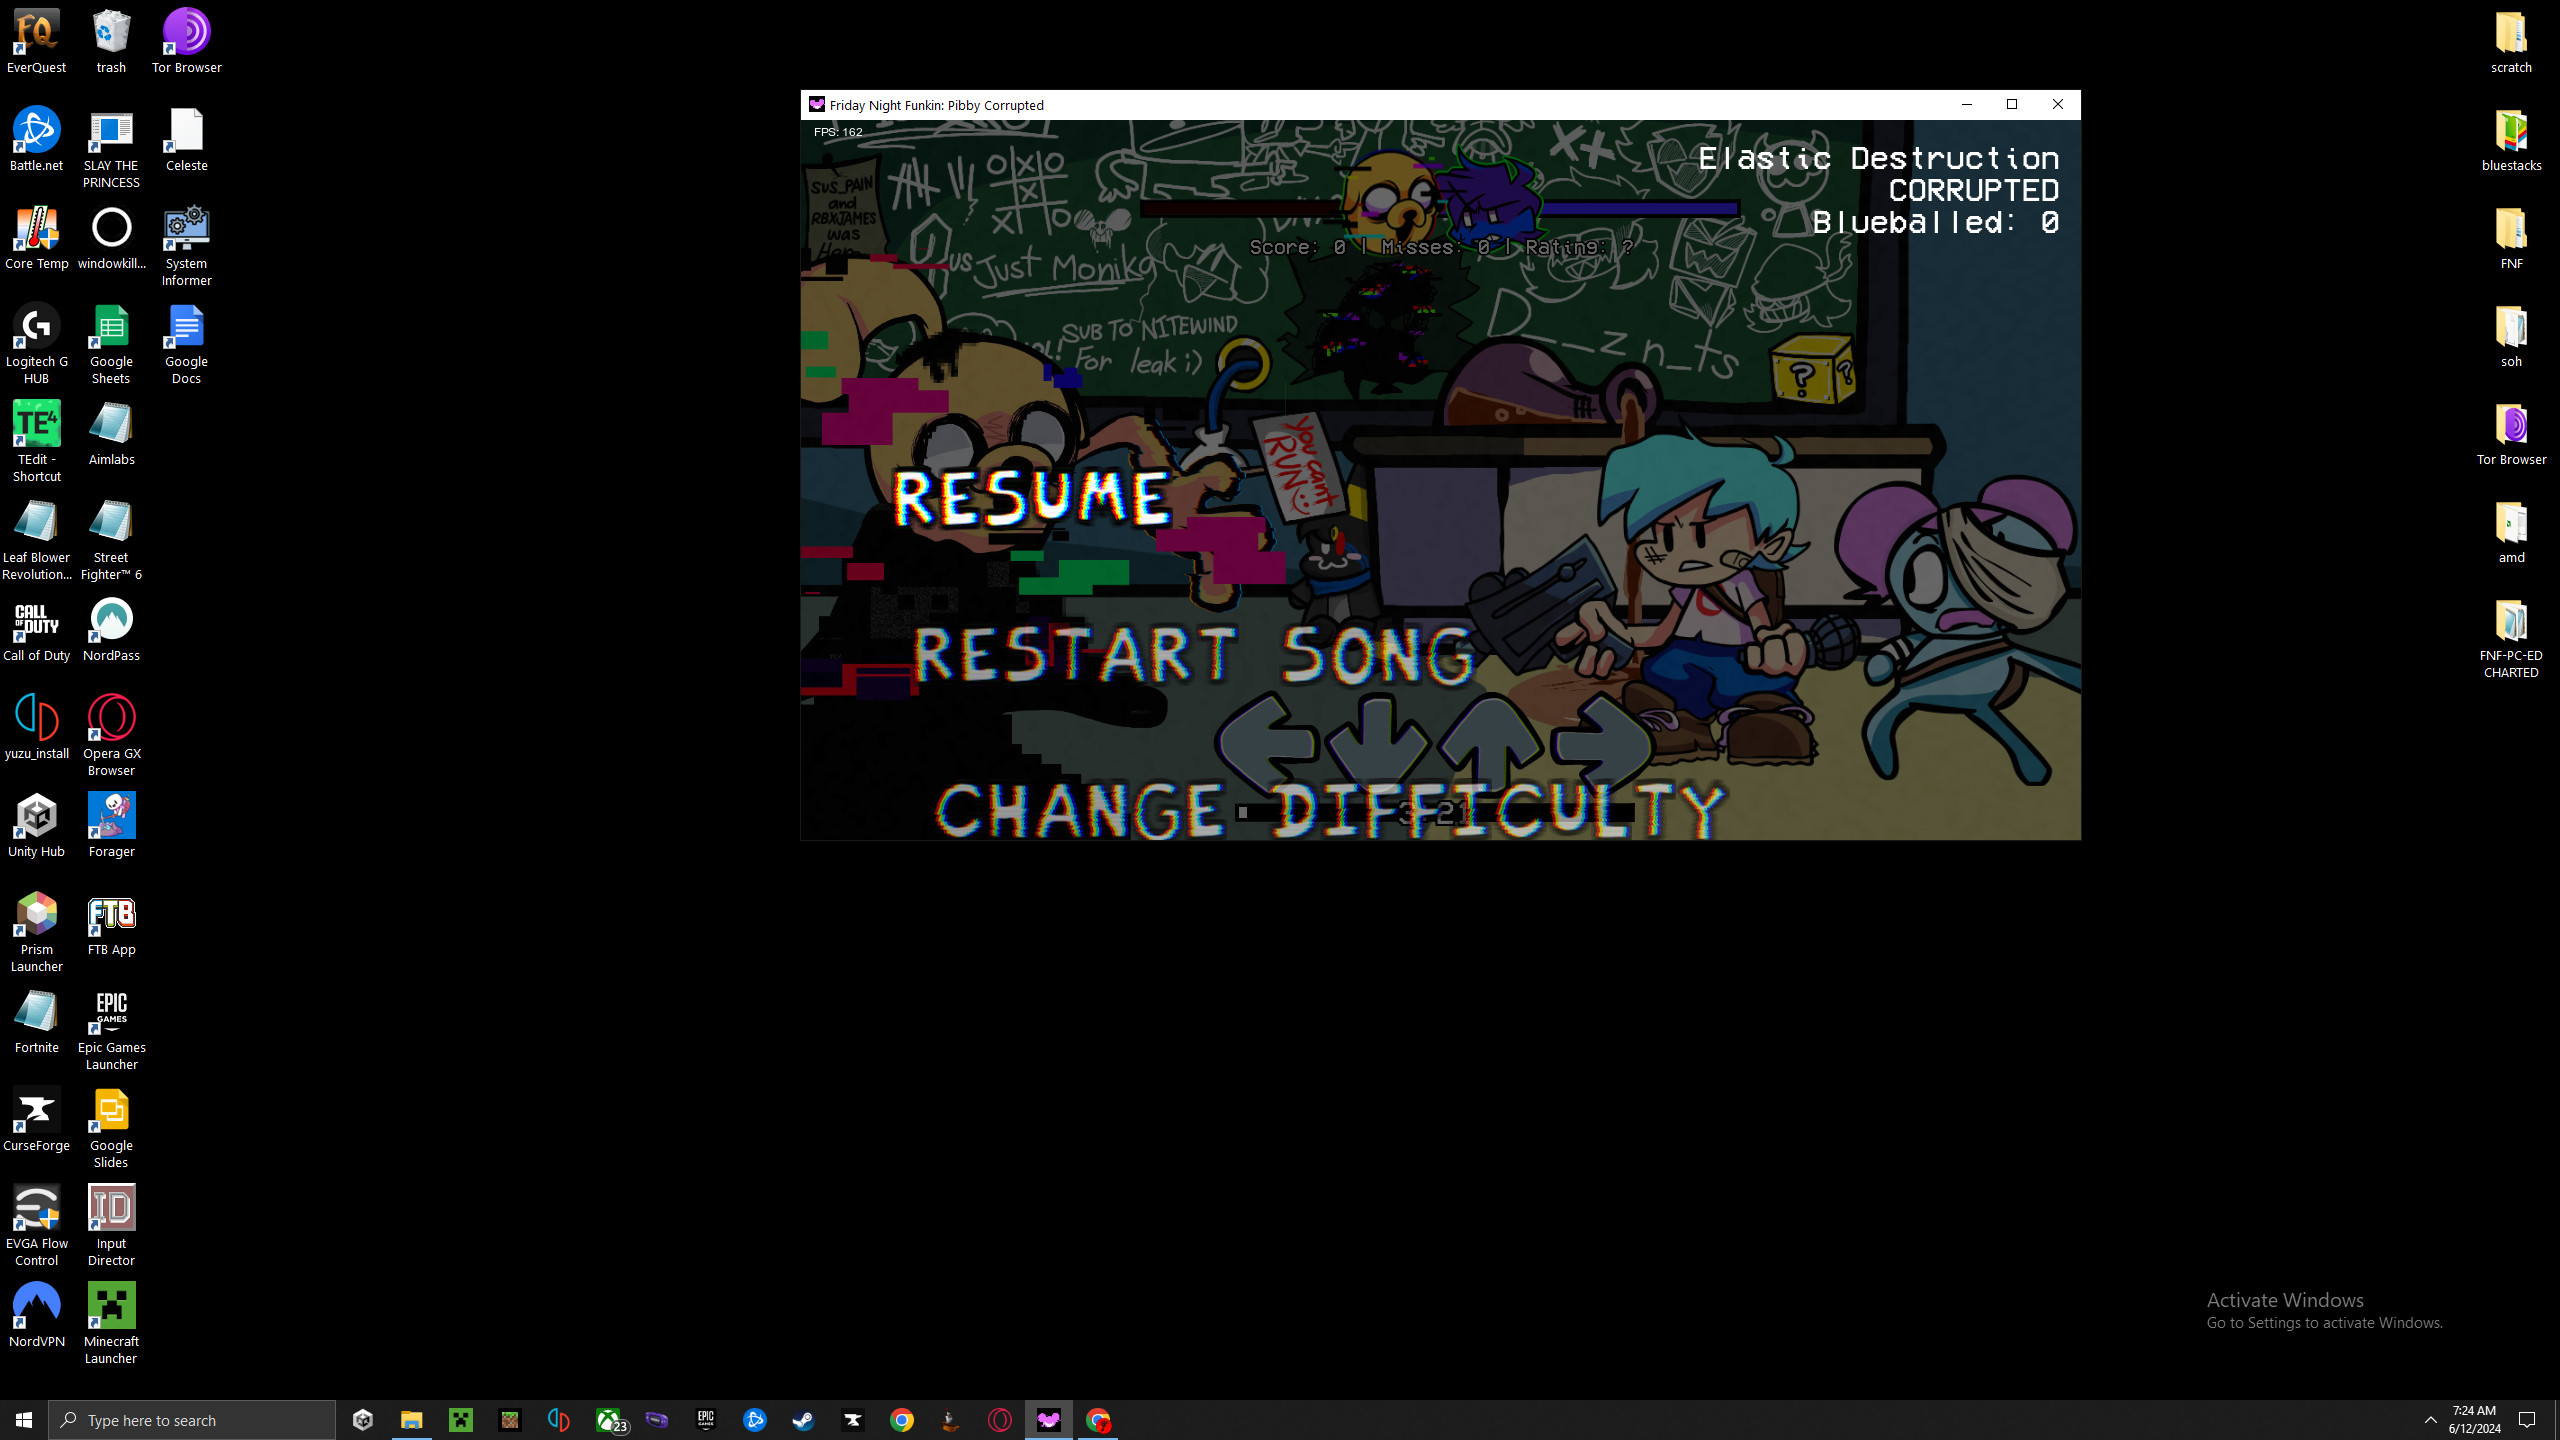
Task: Select System Informer desktop icon
Action: 187,246
